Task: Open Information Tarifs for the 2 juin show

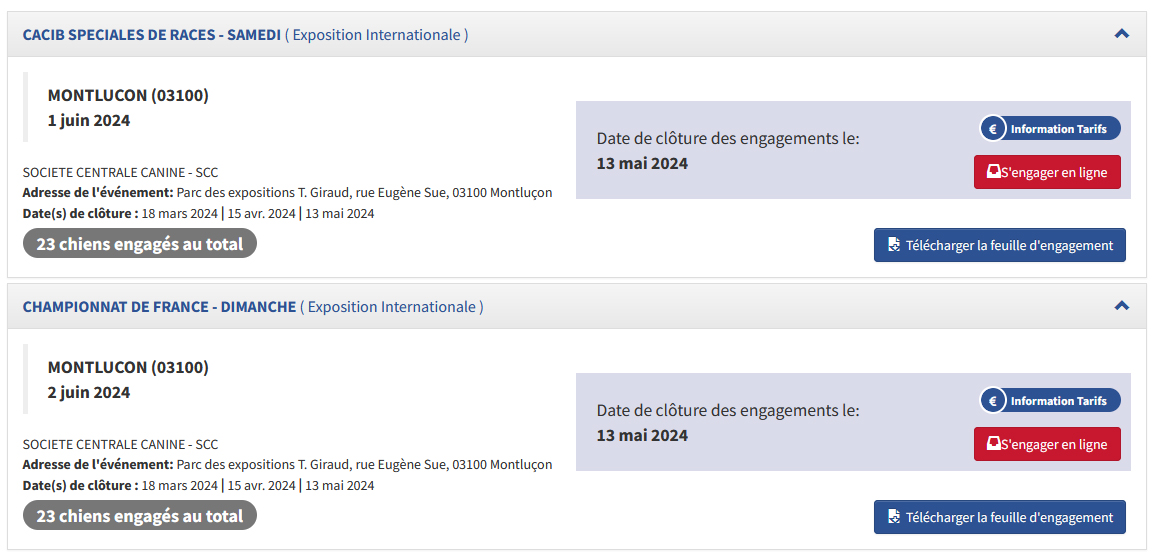Action: pyautogui.click(x=1058, y=401)
